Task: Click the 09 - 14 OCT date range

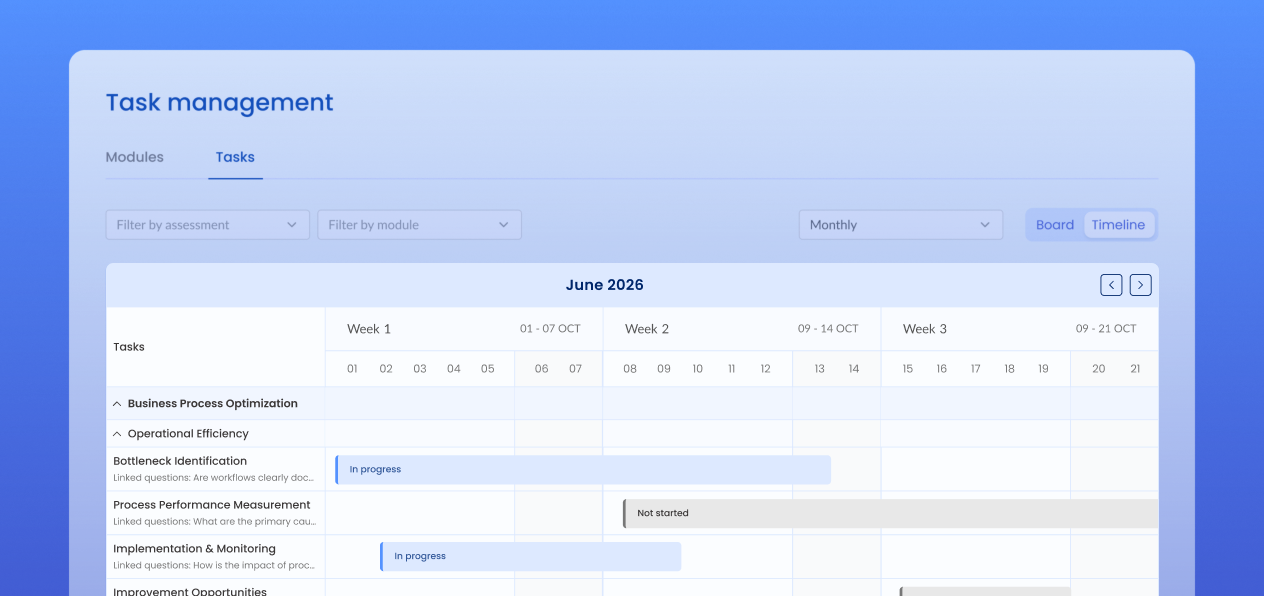Action: coord(828,329)
